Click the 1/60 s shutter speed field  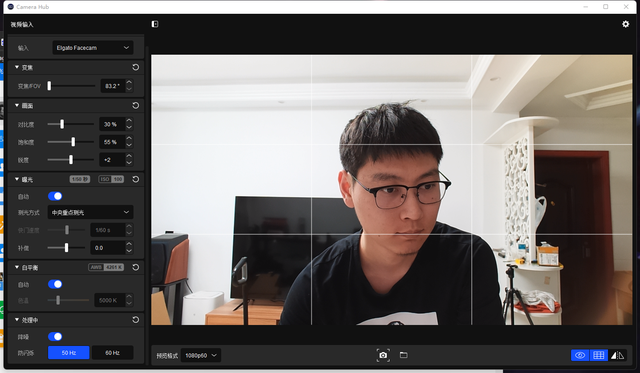[x=108, y=230]
